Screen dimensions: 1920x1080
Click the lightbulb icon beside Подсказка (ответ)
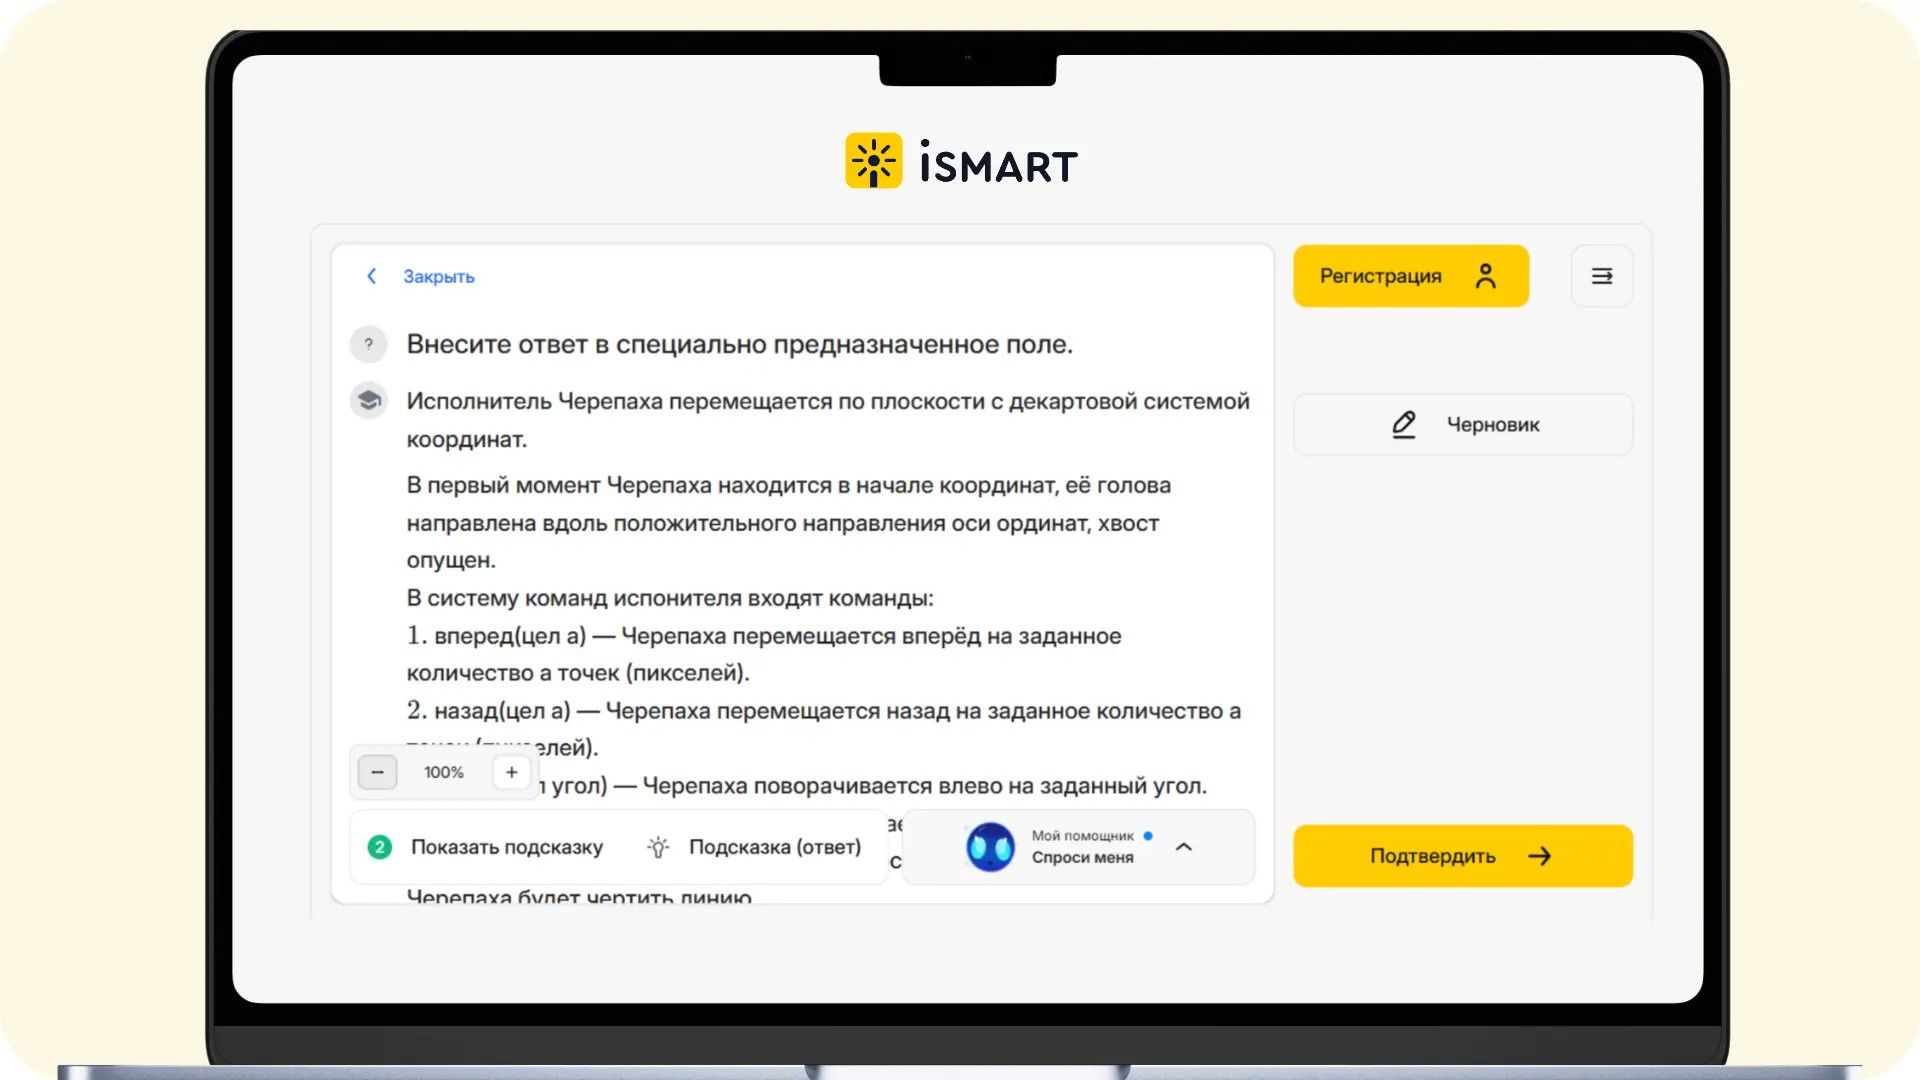click(x=658, y=847)
